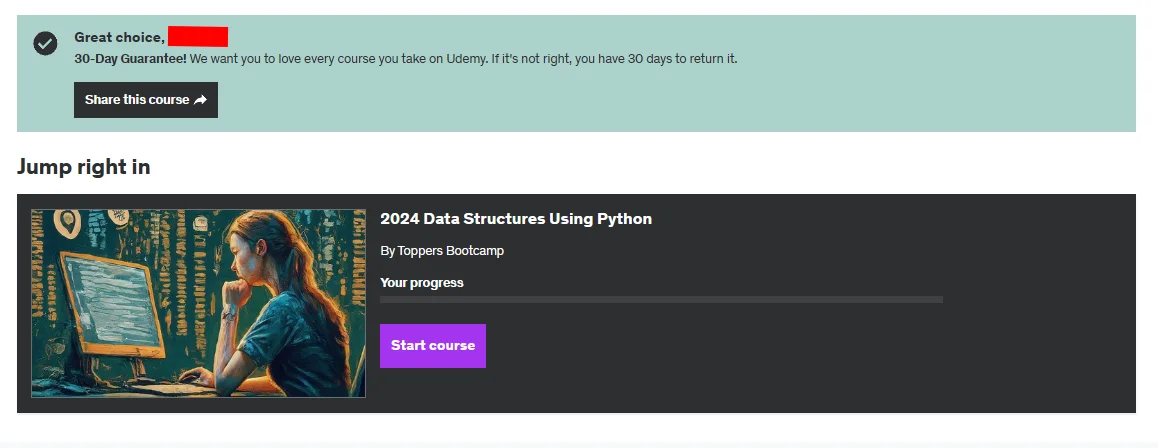
Task: Click the bold 30-Day Guarantee! text
Action: 131,58
